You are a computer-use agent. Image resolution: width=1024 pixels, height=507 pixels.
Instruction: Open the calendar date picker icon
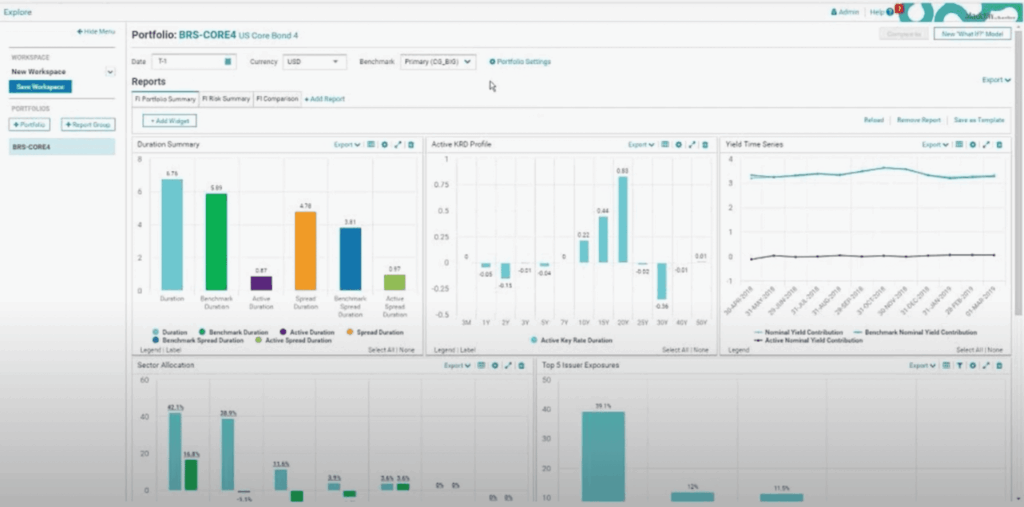click(228, 62)
